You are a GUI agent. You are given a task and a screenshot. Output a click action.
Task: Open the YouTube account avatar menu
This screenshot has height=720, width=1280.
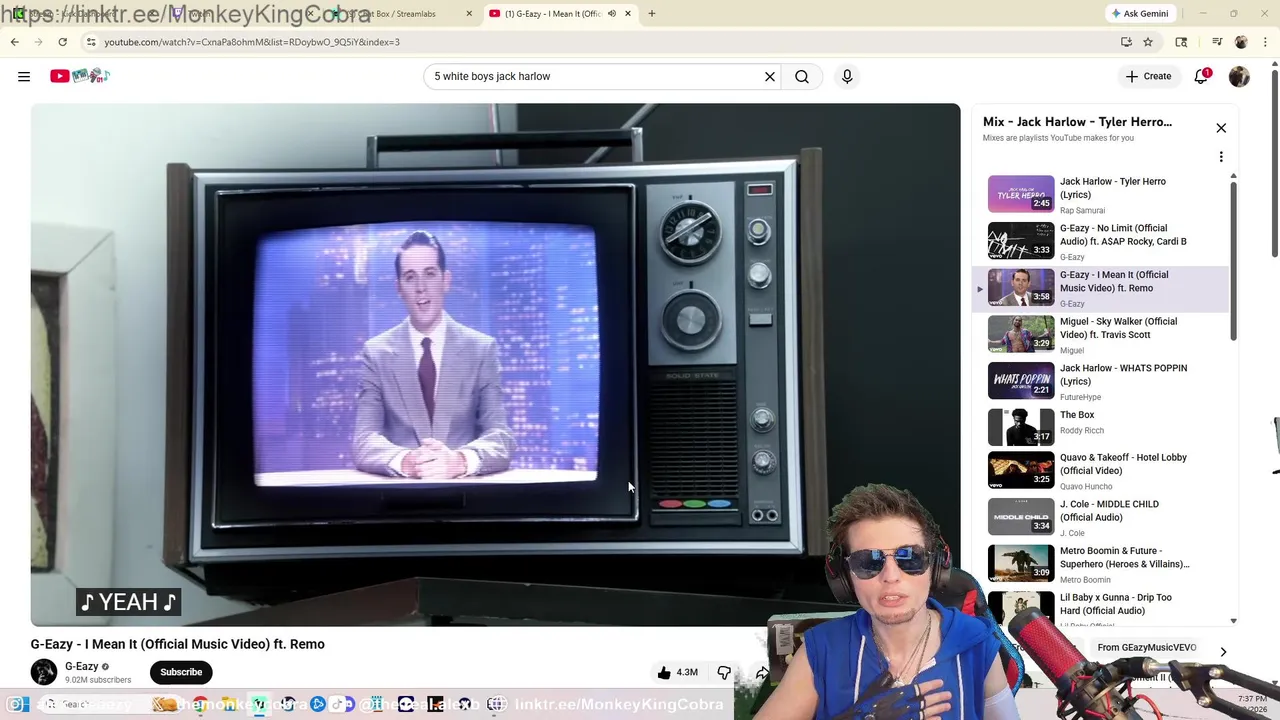[x=1239, y=76]
